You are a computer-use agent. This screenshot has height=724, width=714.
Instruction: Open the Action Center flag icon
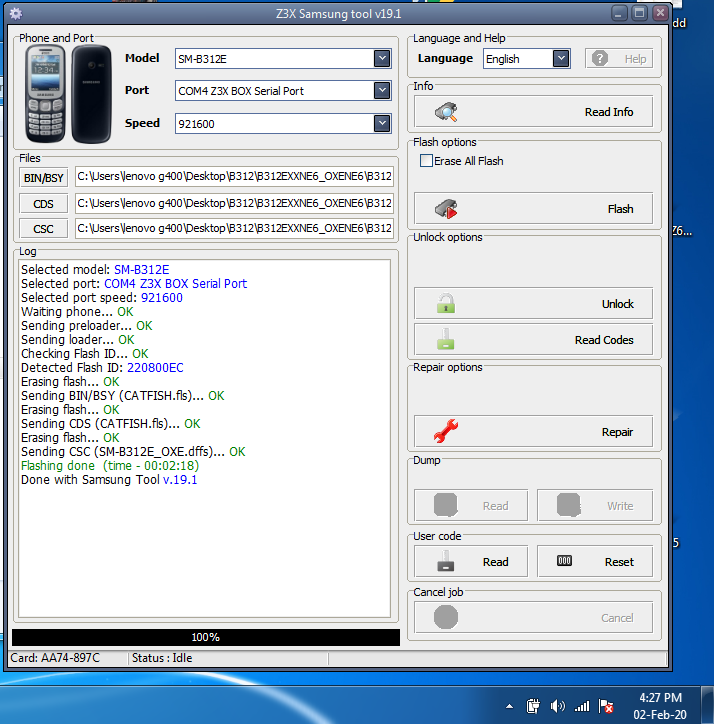click(605, 706)
